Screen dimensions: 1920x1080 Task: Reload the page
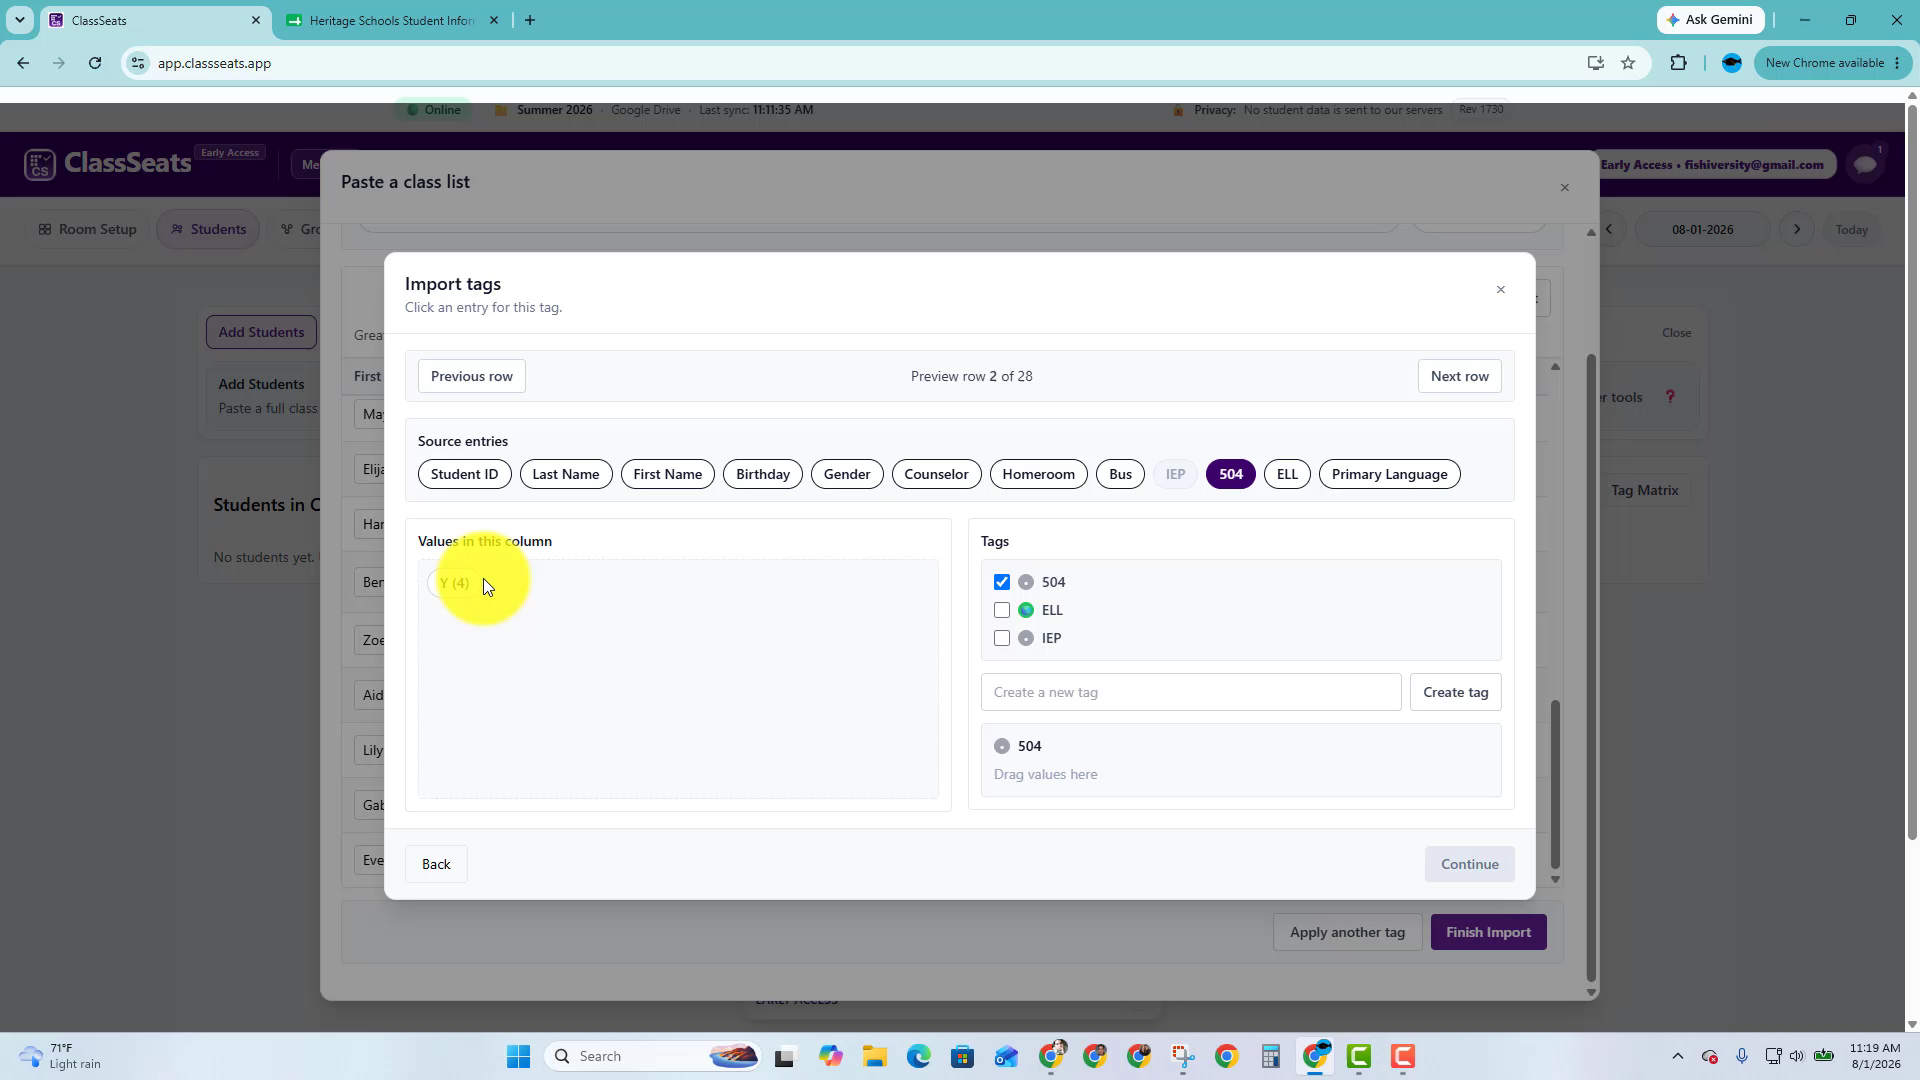(95, 63)
